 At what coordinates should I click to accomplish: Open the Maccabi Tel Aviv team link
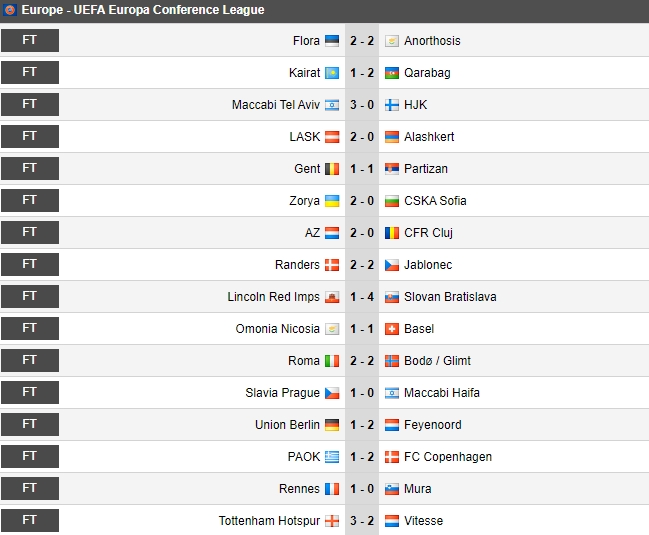tap(276, 105)
